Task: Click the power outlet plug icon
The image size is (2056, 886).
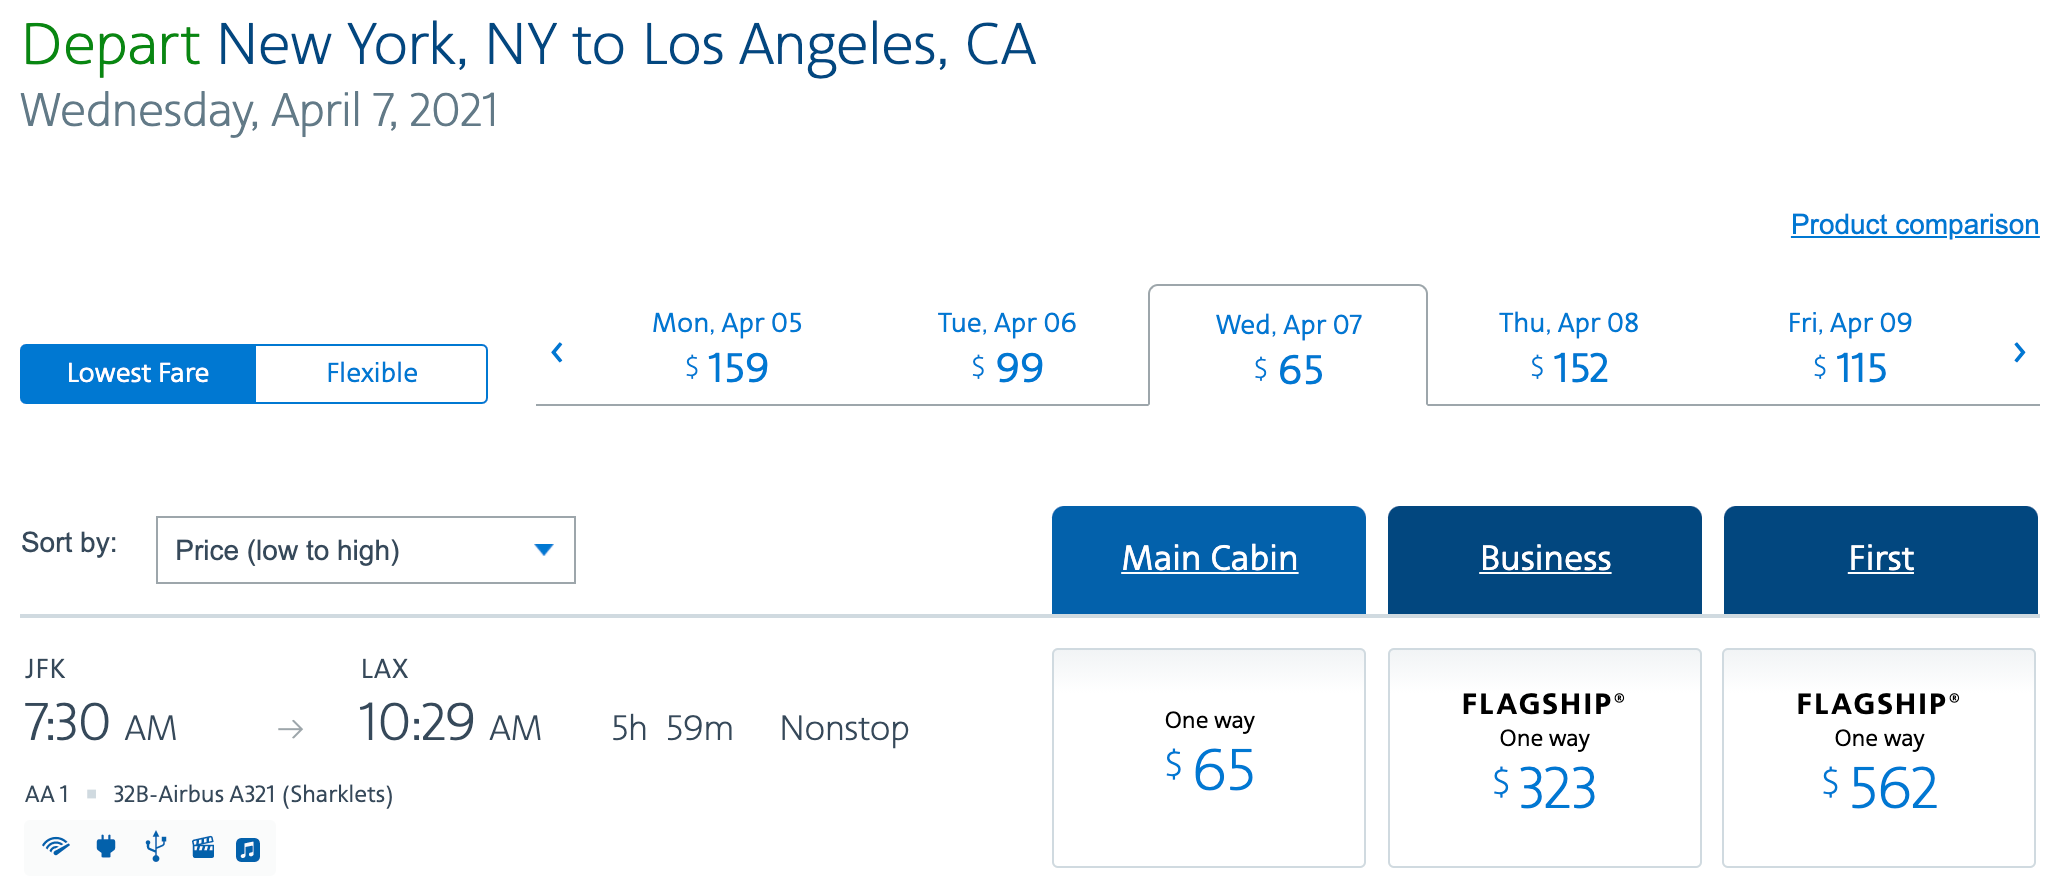Action: tap(106, 848)
